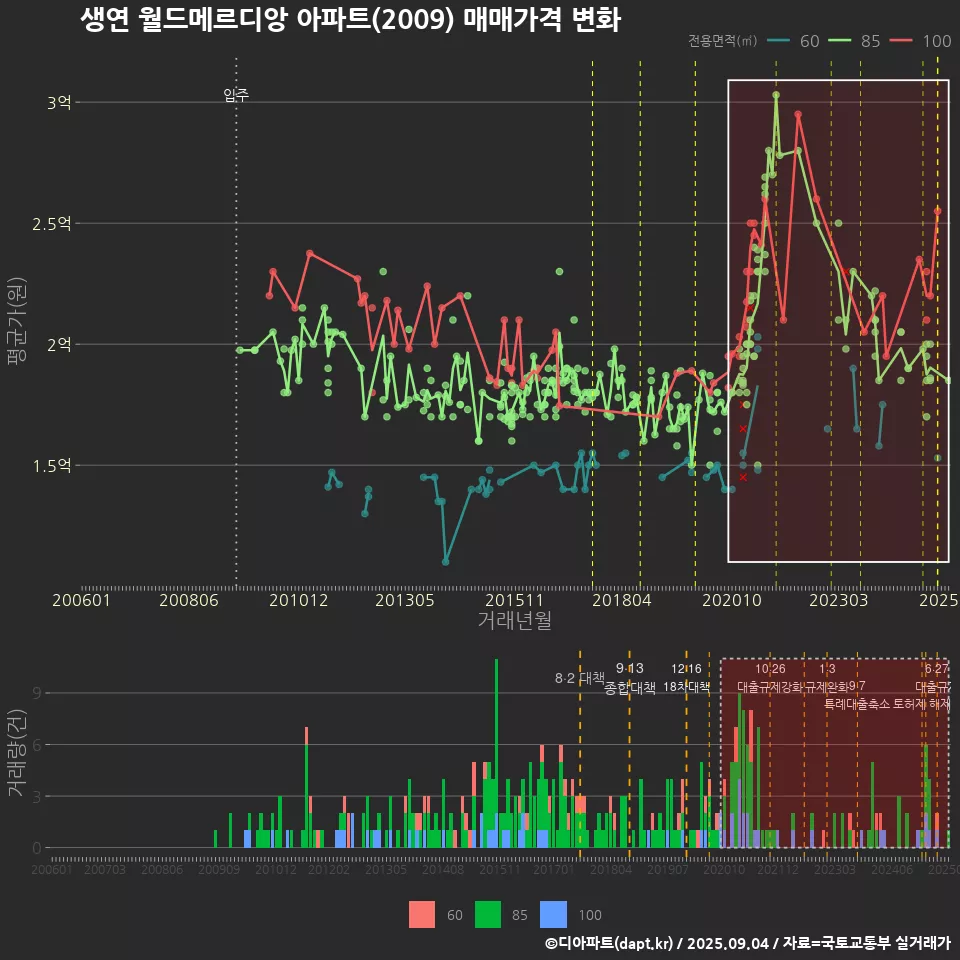Click the salmon 60 swatch in bottom legend
The width and height of the screenshot is (960, 960).
click(422, 914)
